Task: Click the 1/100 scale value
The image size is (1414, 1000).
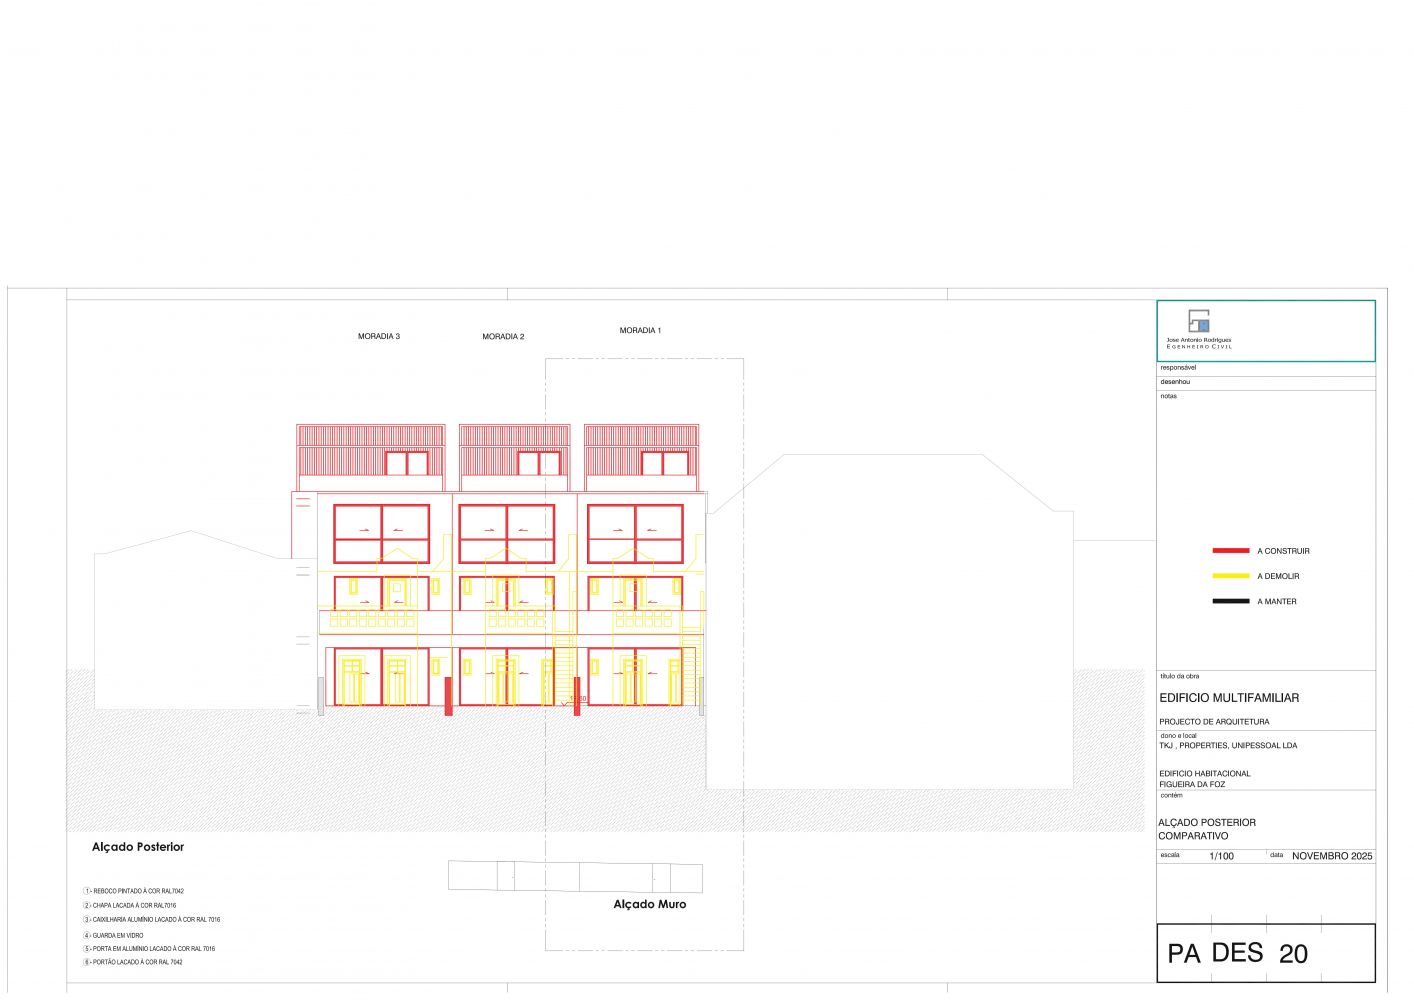Action: pos(1221,856)
